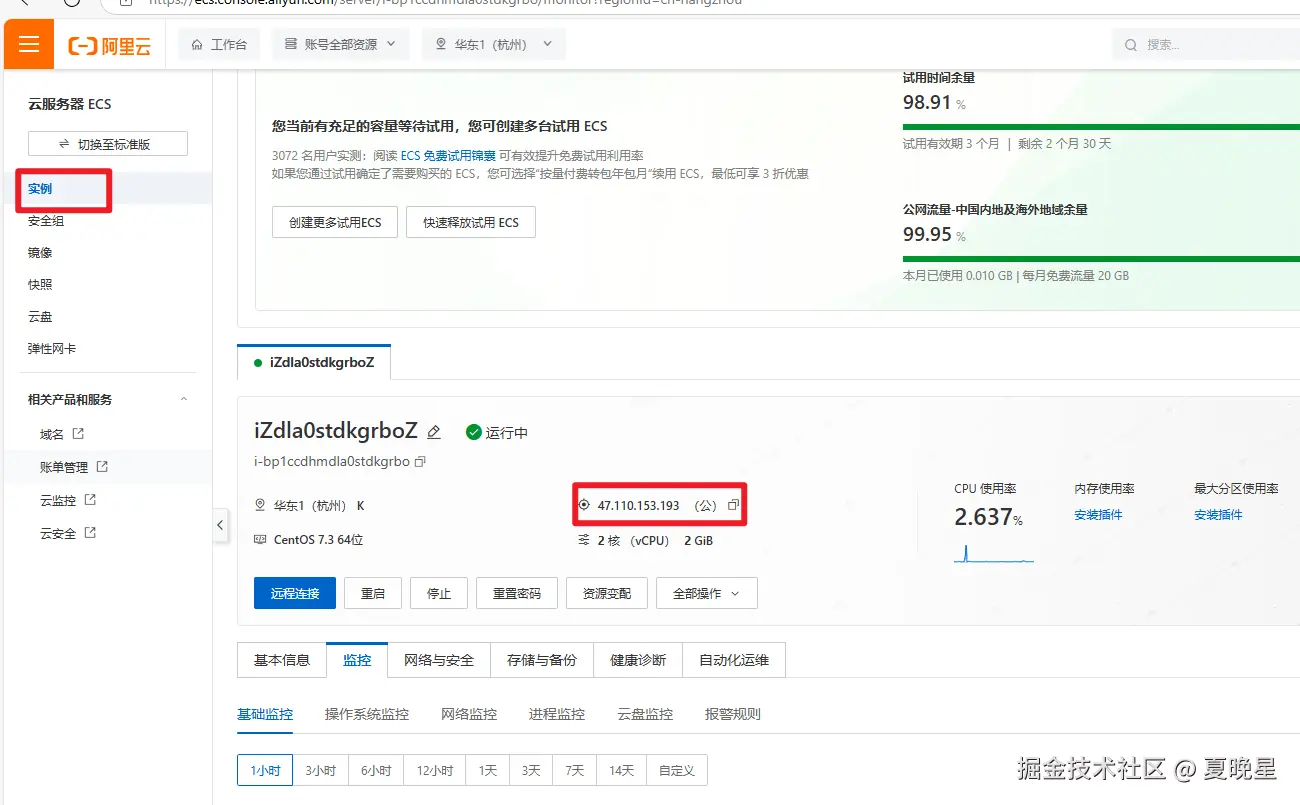1300x805 pixels.
Task: Select the 网络监控 sub-tab
Action: point(469,714)
